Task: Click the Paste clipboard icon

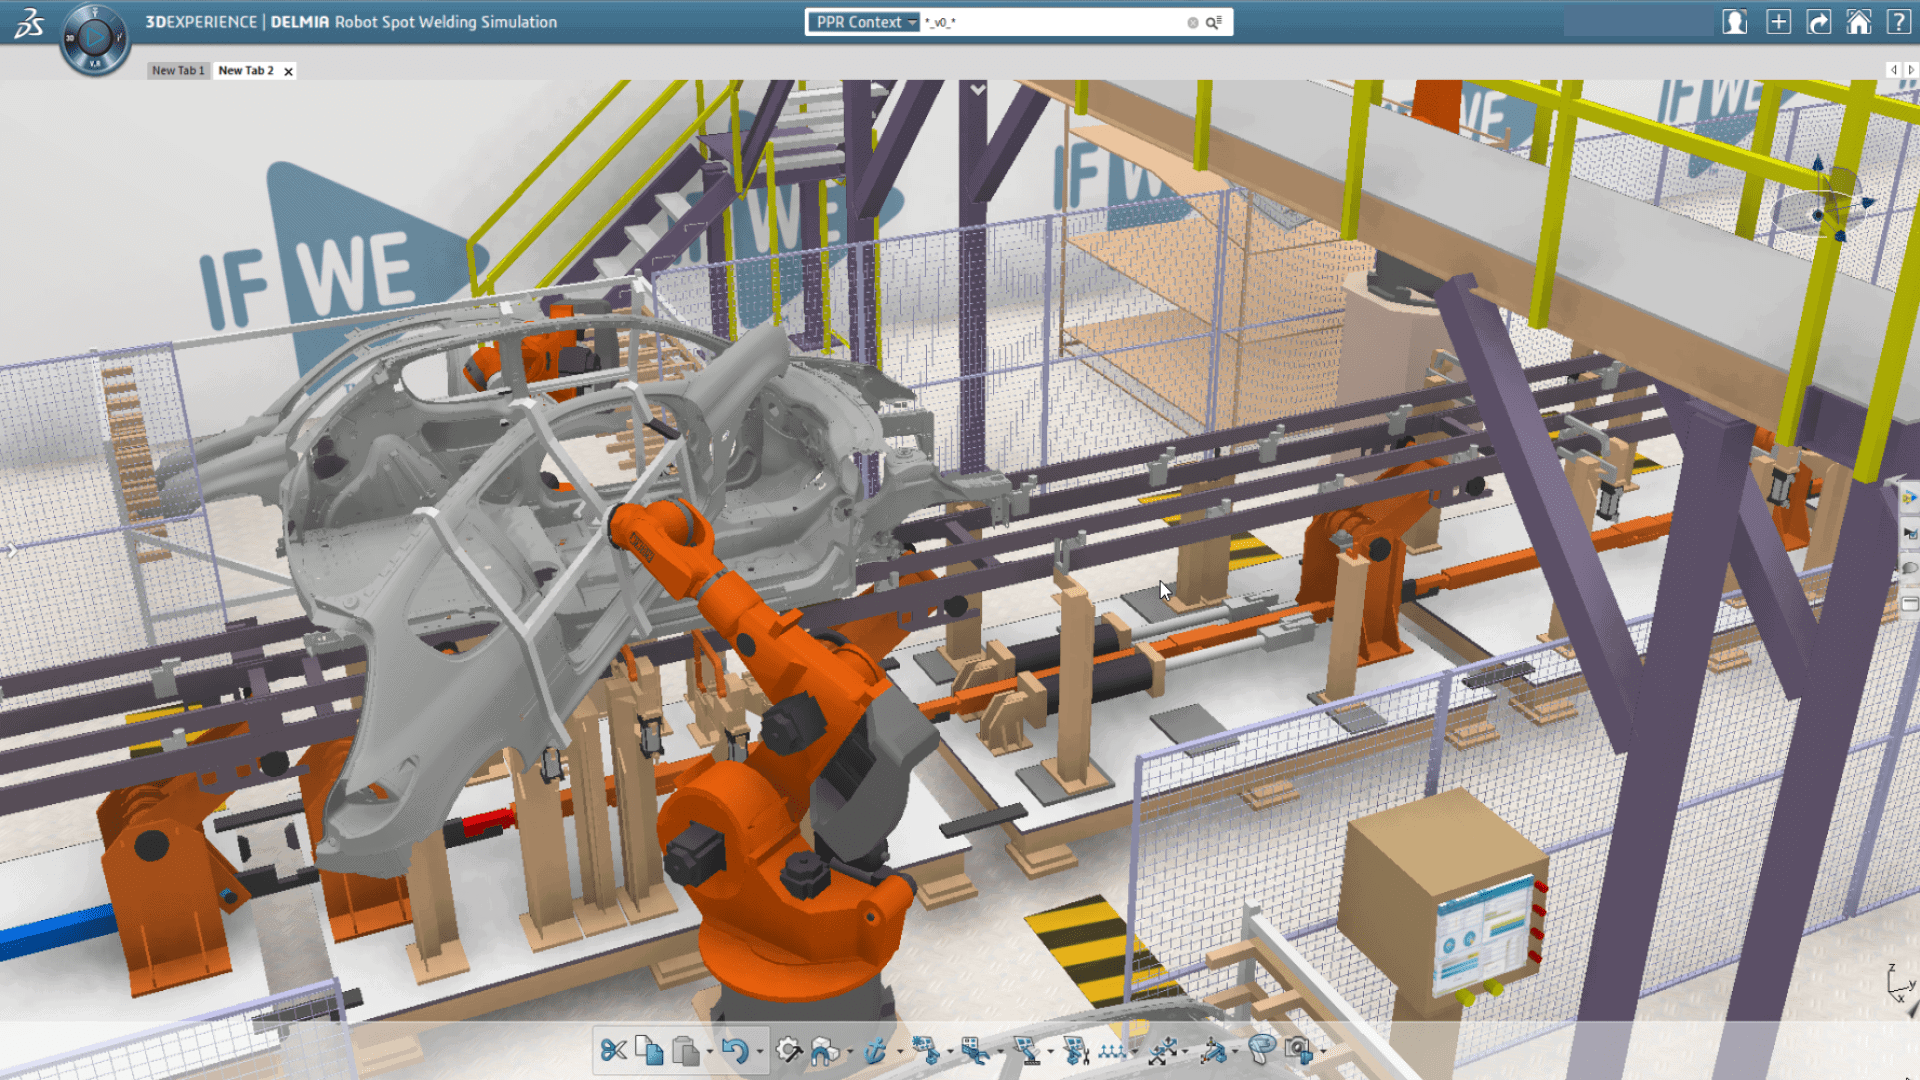Action: 685,1051
